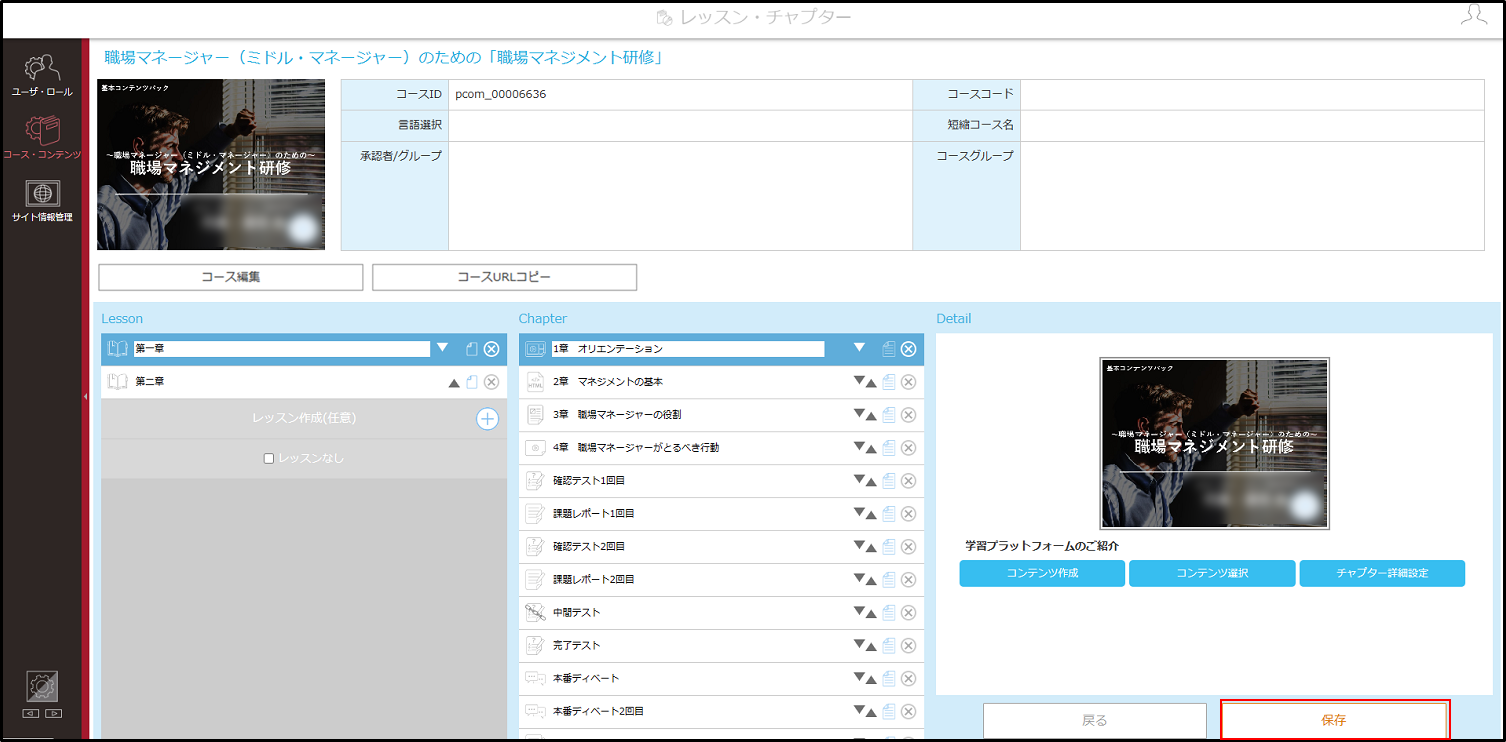Check the レッスンなし checkbox
1506x742 pixels.
click(x=268, y=458)
